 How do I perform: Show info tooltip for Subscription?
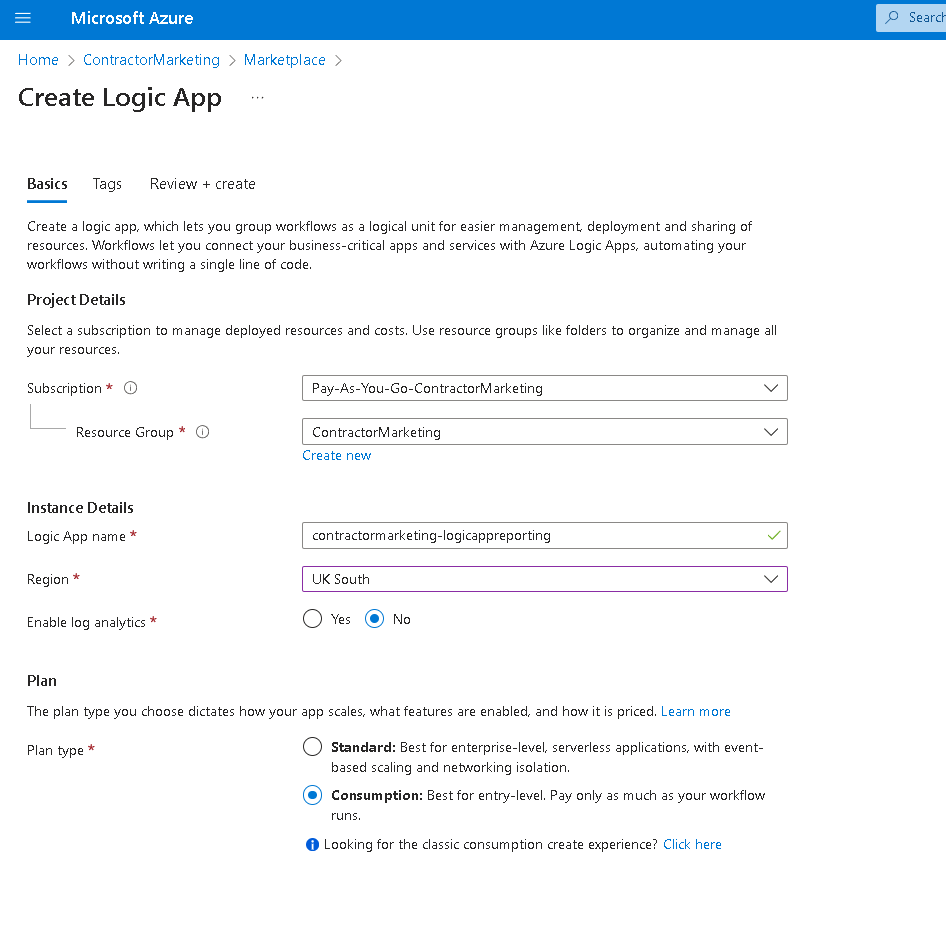pos(130,388)
